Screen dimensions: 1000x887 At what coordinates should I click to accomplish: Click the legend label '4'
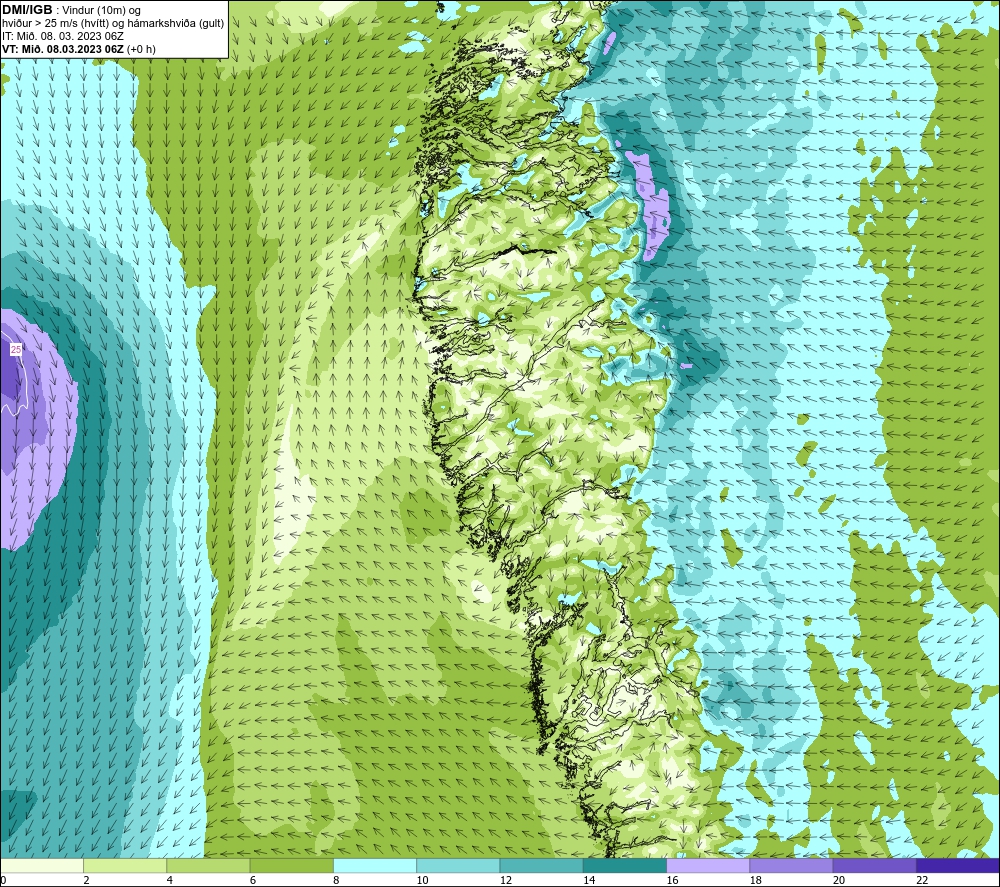(170, 880)
